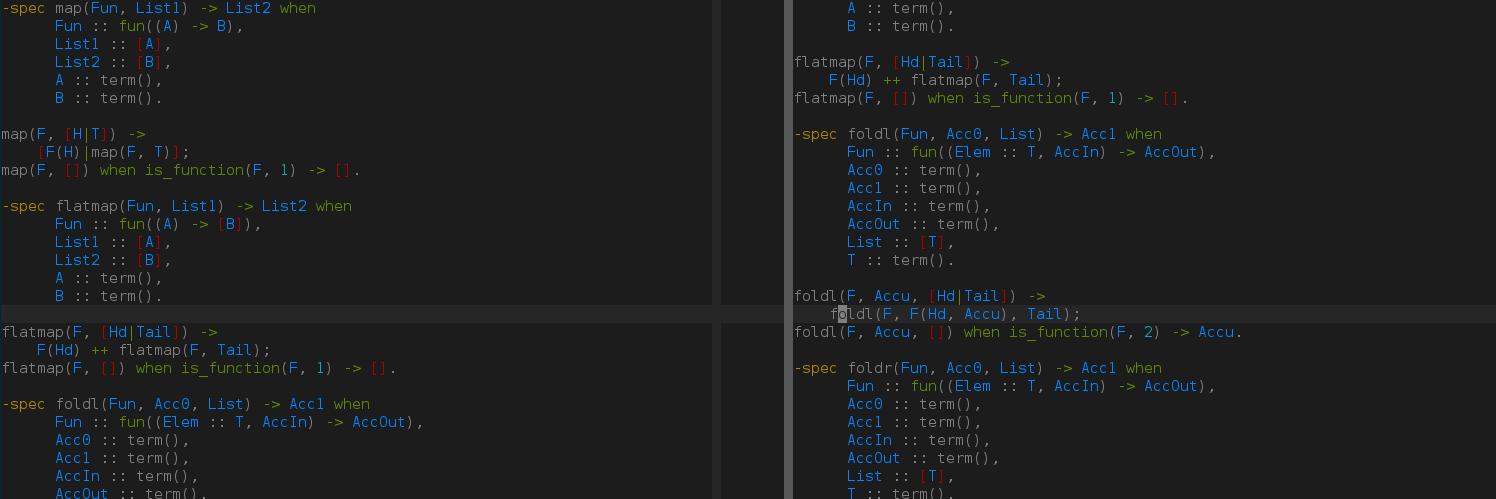
Task: Click 'Fun :: fun((Elem :: T, AccIn)' in left pane
Action: coord(239,422)
